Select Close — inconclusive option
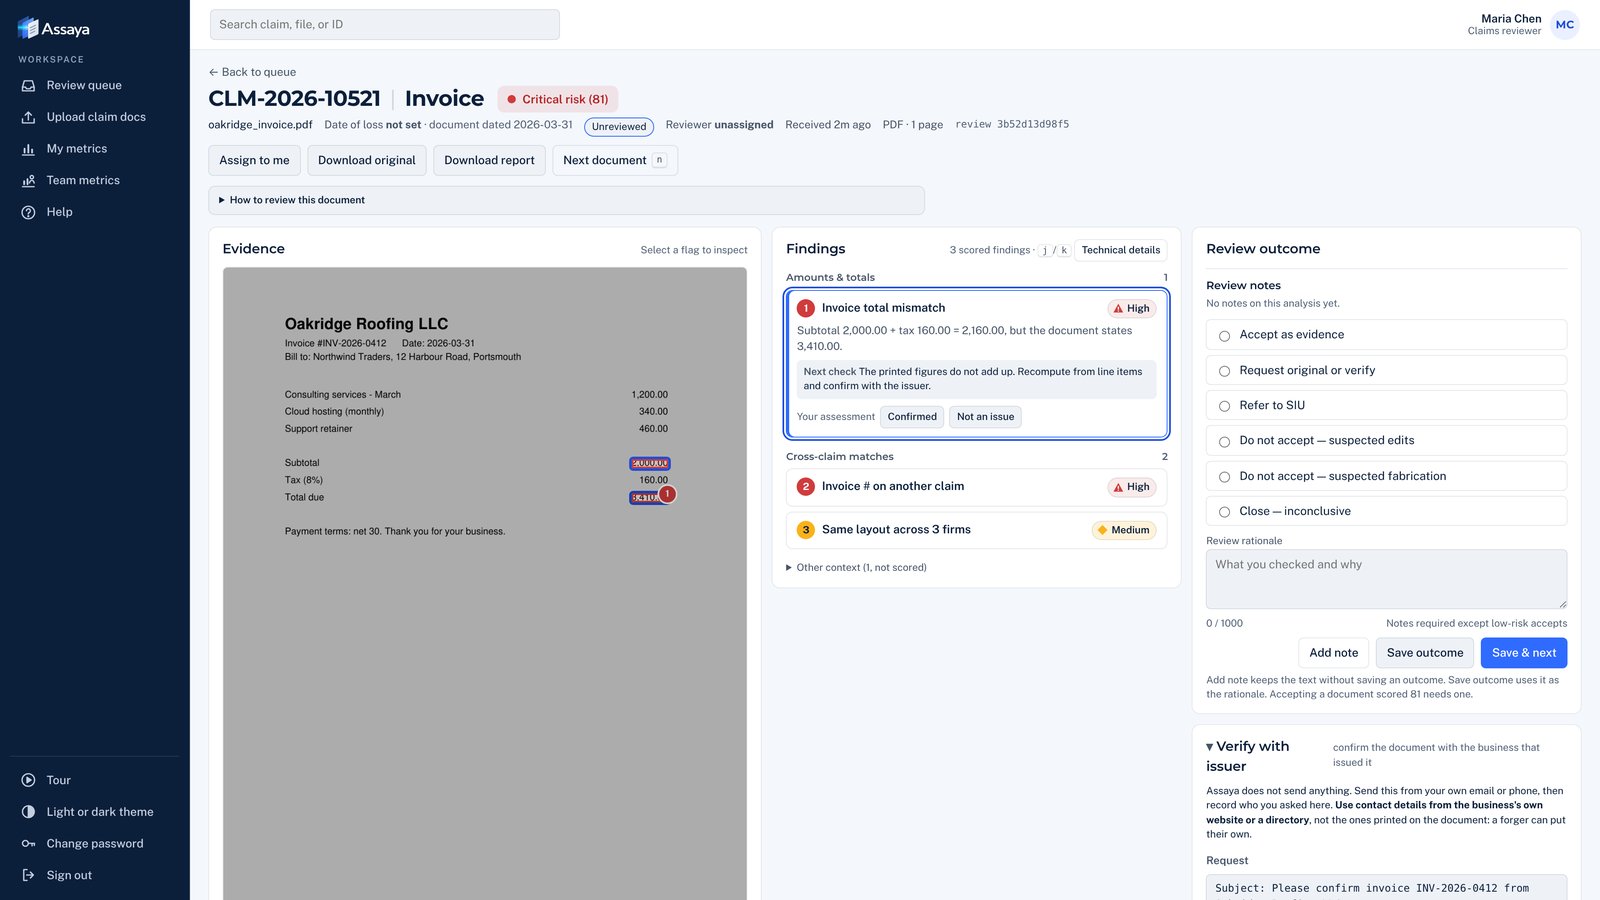 click(x=1386, y=511)
